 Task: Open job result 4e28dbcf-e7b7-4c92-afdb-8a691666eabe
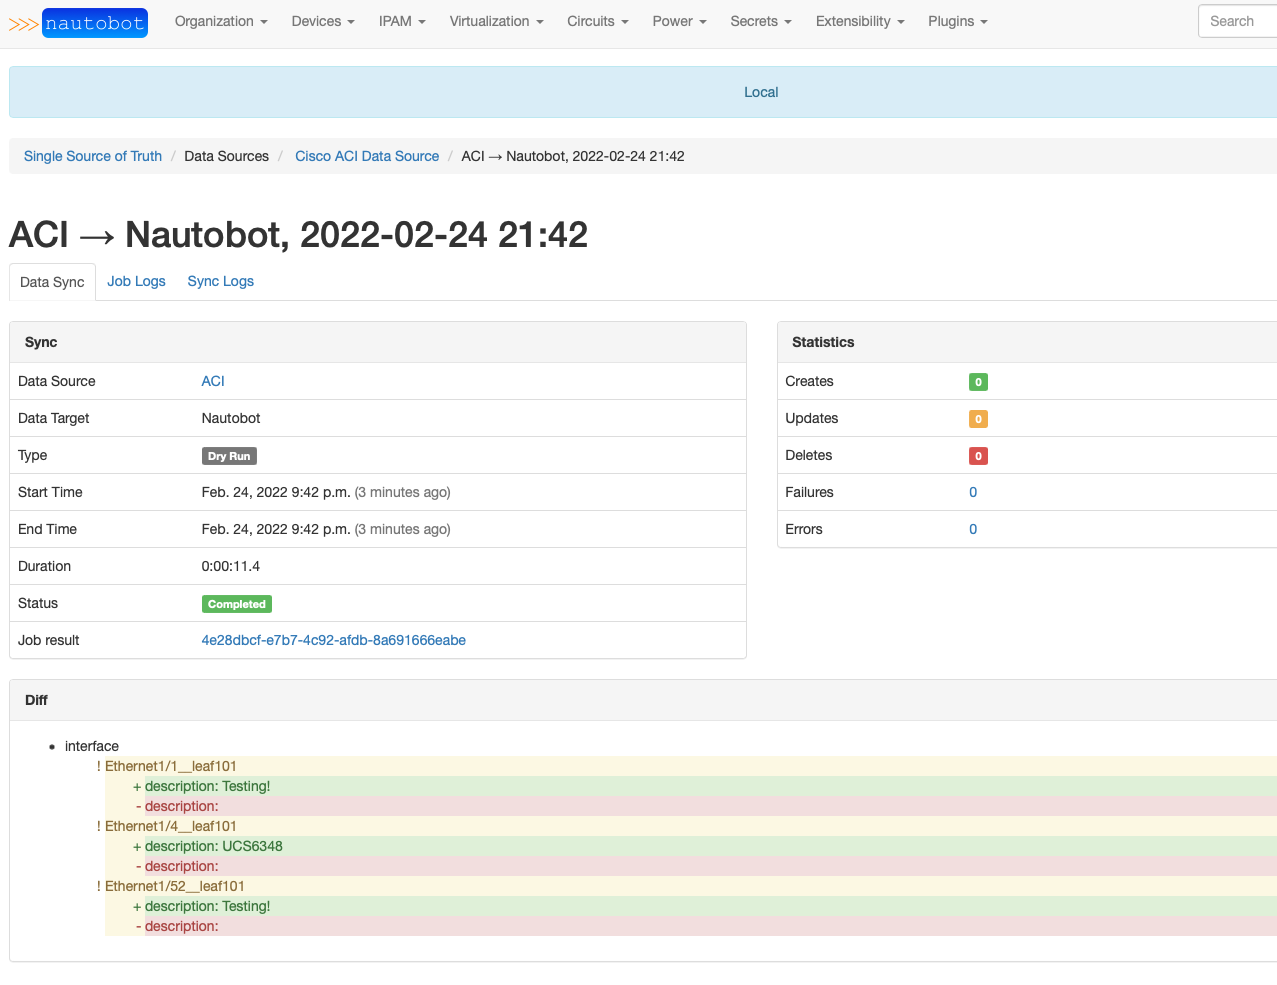(x=334, y=640)
